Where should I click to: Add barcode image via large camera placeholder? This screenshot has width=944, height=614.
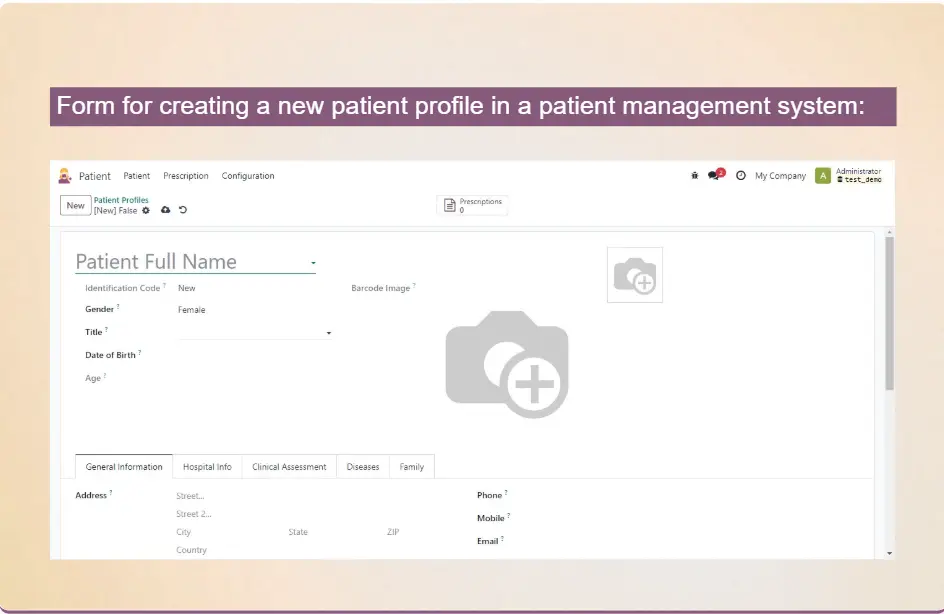507,364
